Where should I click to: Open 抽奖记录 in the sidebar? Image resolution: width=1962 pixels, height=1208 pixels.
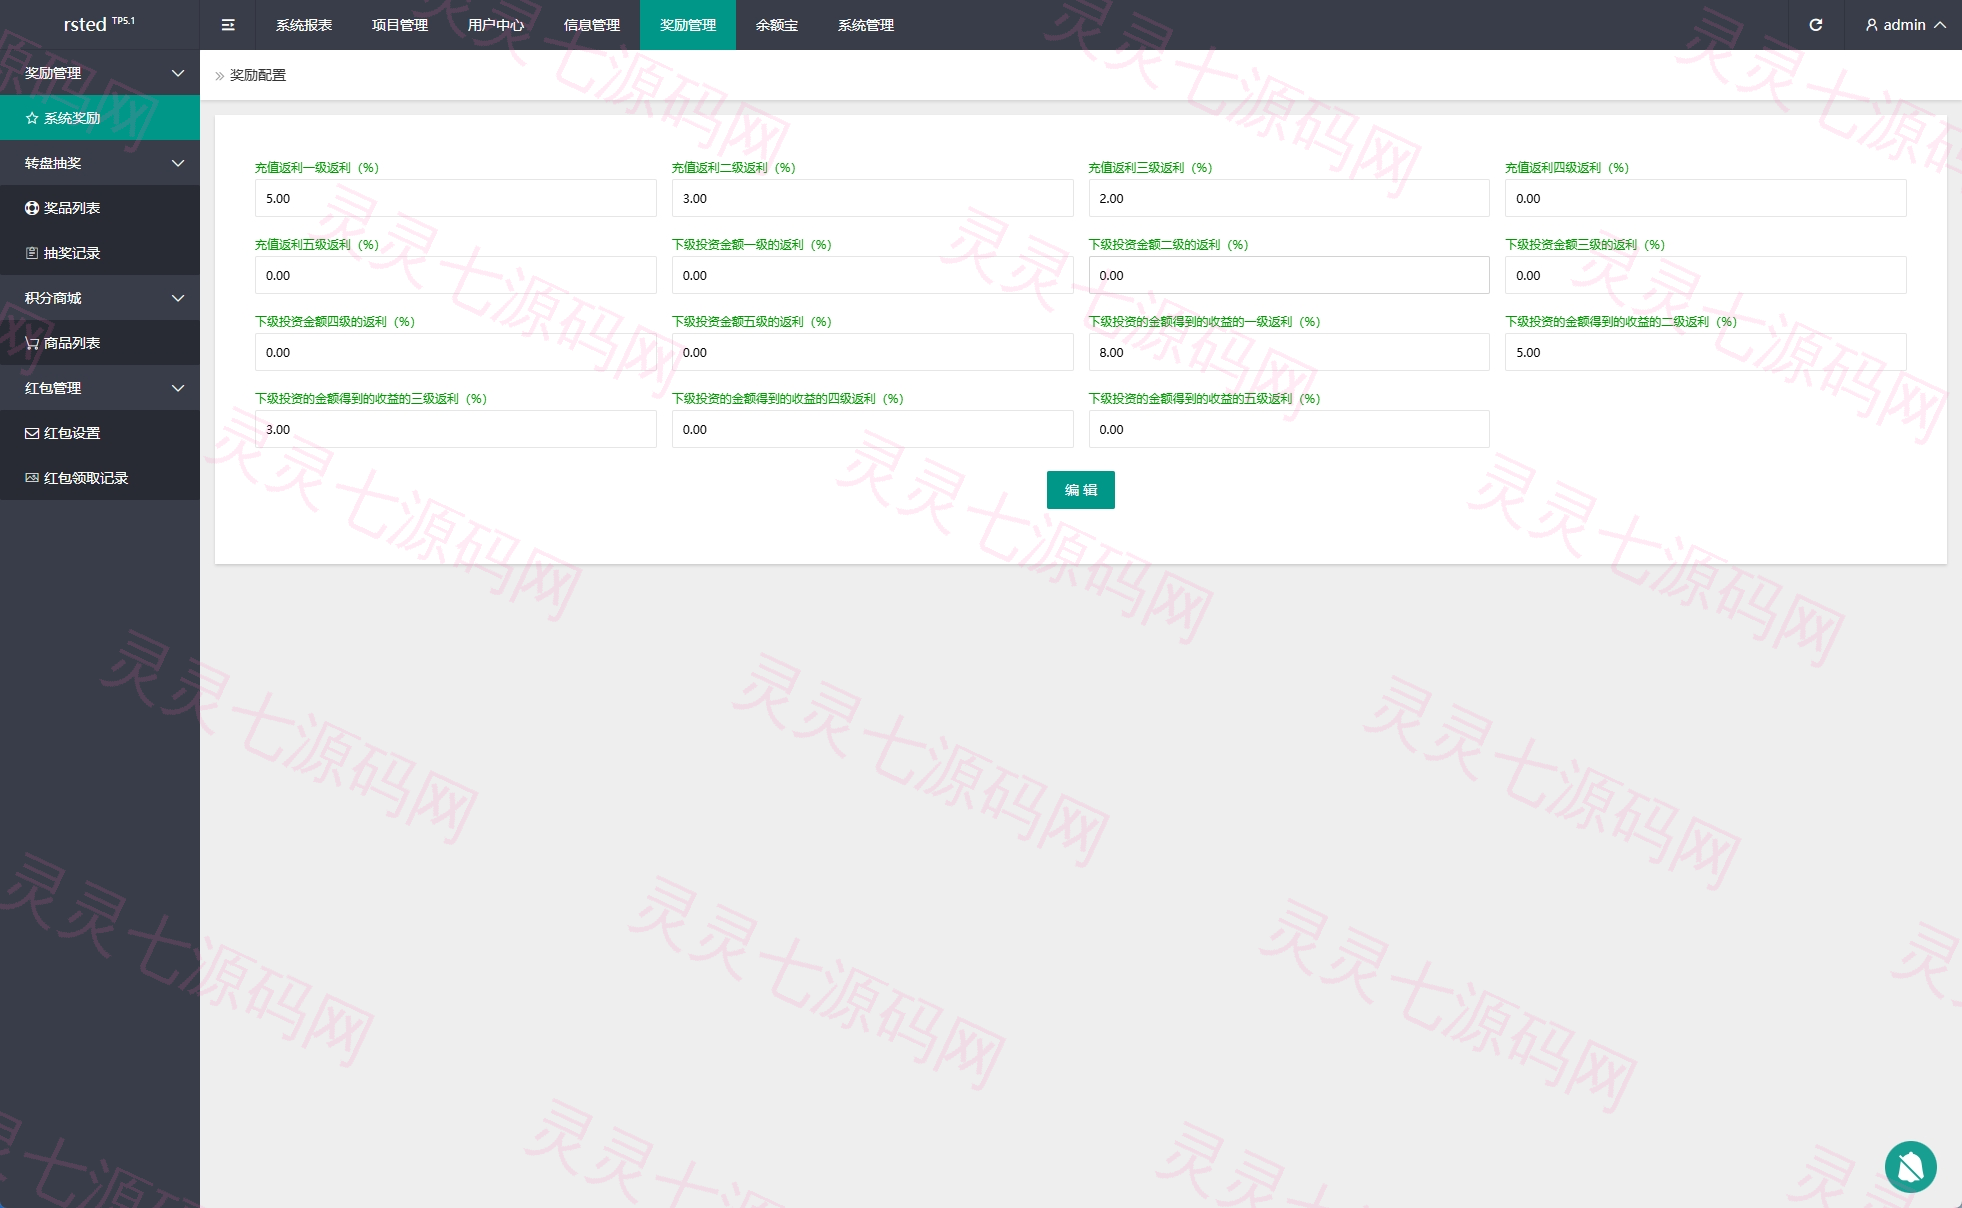100,253
